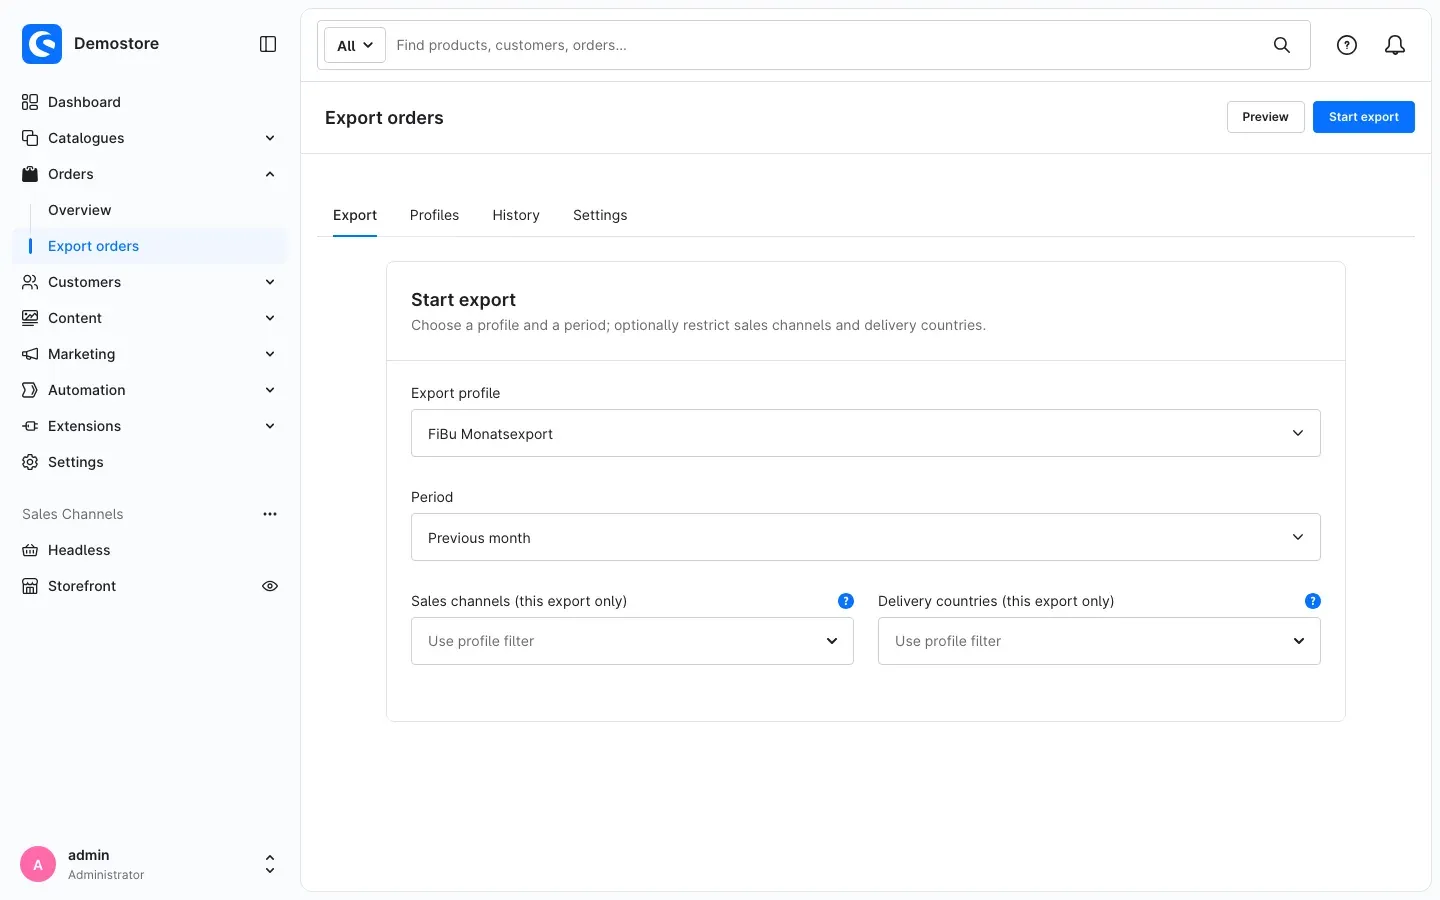Expand the Marketing menu chevron
This screenshot has width=1440, height=900.
[270, 354]
